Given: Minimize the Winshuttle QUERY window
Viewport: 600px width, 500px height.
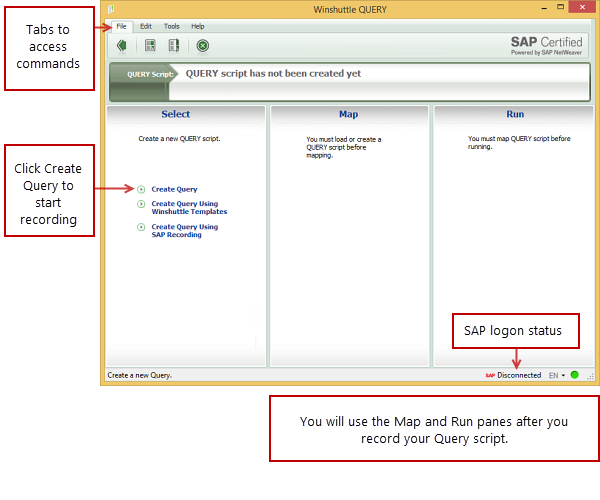Looking at the screenshot, I should [x=544, y=8].
